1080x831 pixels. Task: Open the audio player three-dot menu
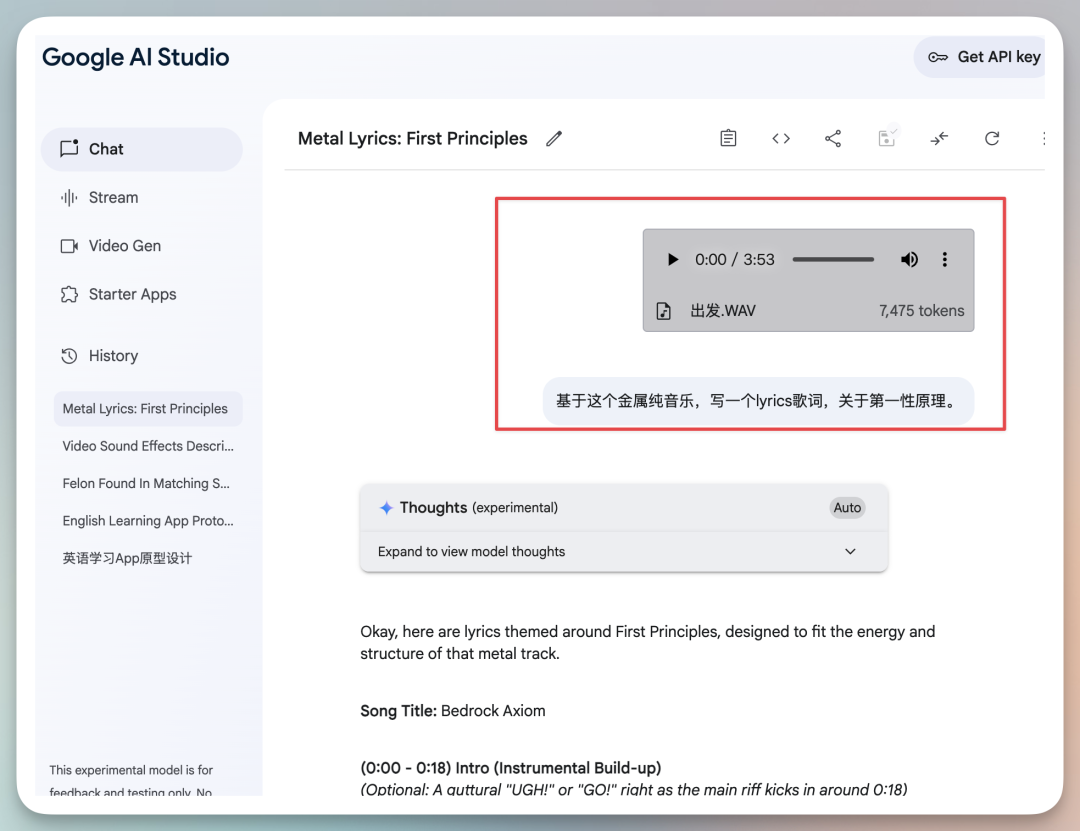945,260
